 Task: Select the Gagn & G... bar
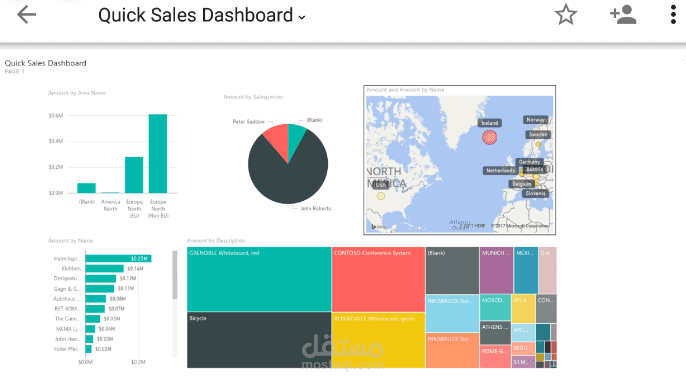[x=100, y=289]
